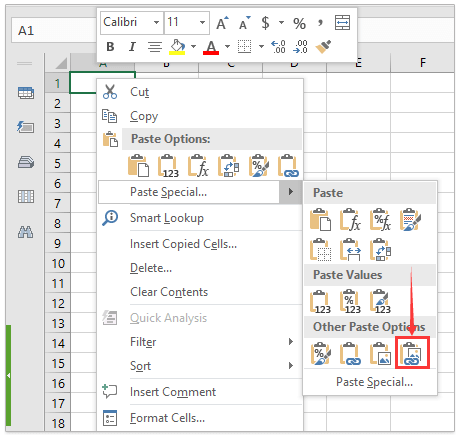
Task: Toggle Bold formatting in mini toolbar
Action: 110,47
